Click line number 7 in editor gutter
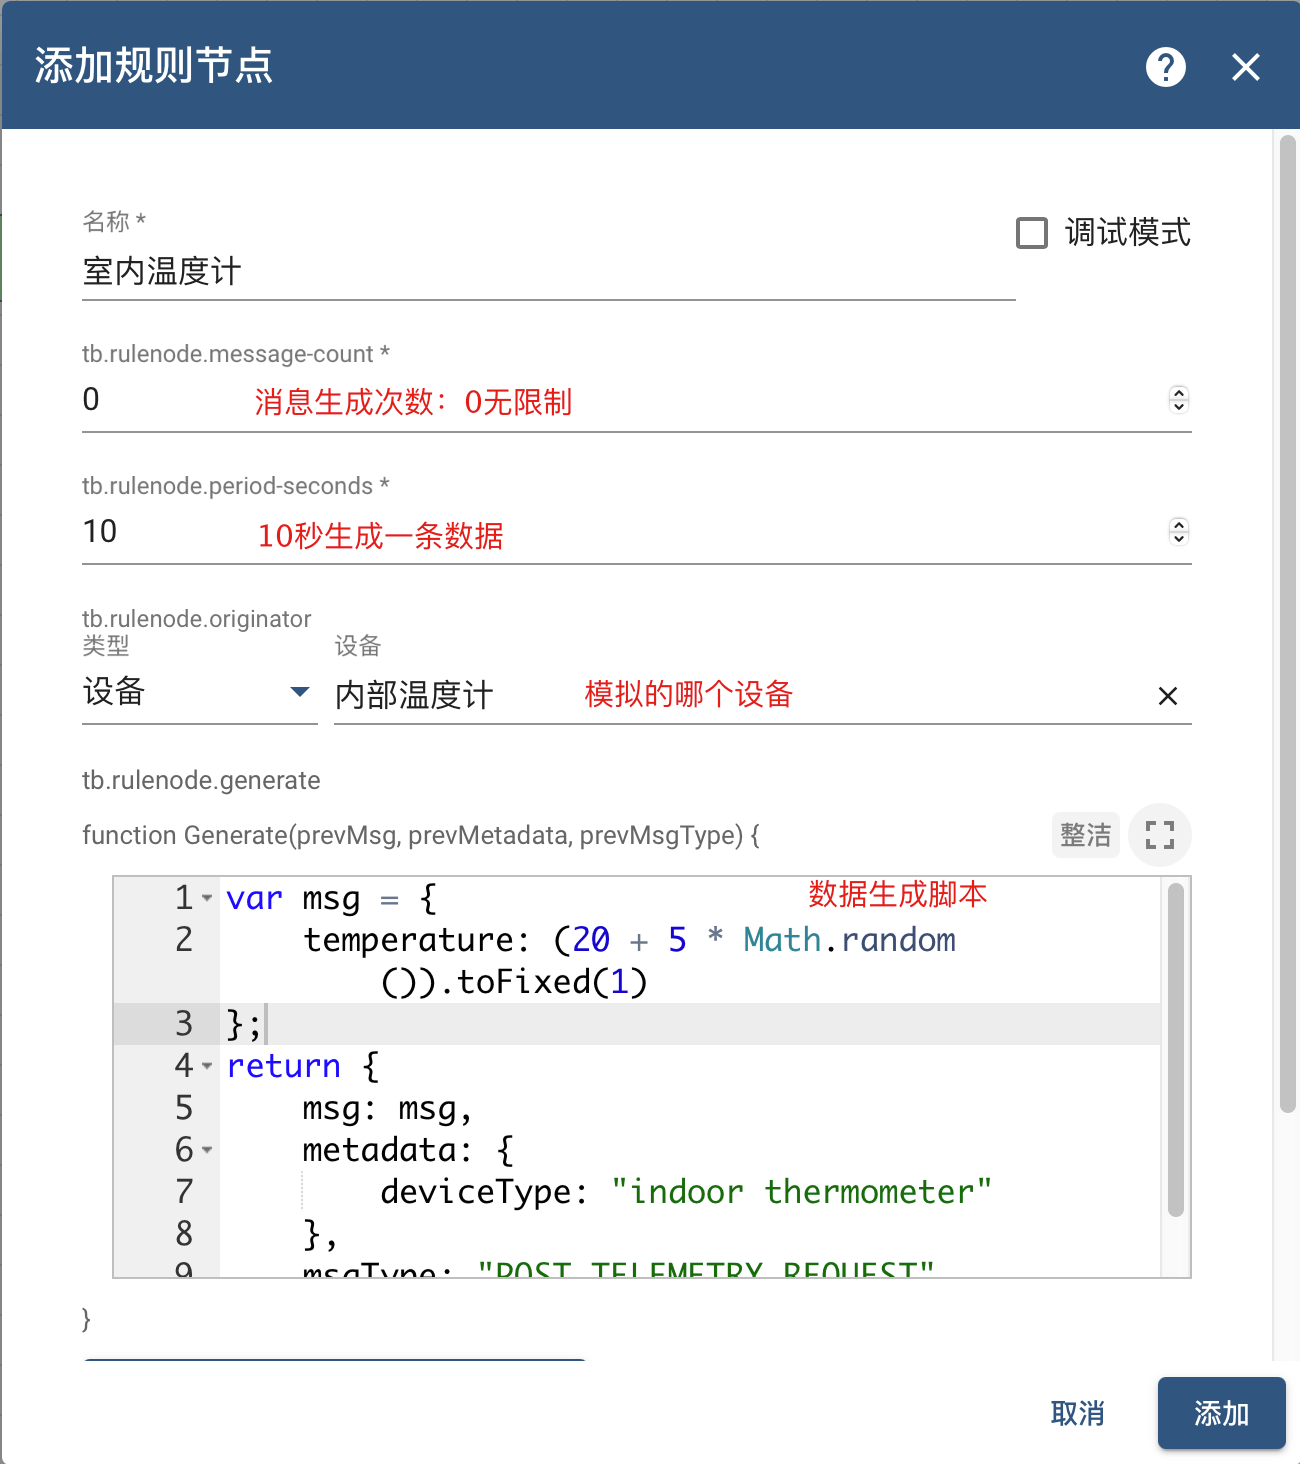This screenshot has width=1300, height=1464. pyautogui.click(x=184, y=1192)
